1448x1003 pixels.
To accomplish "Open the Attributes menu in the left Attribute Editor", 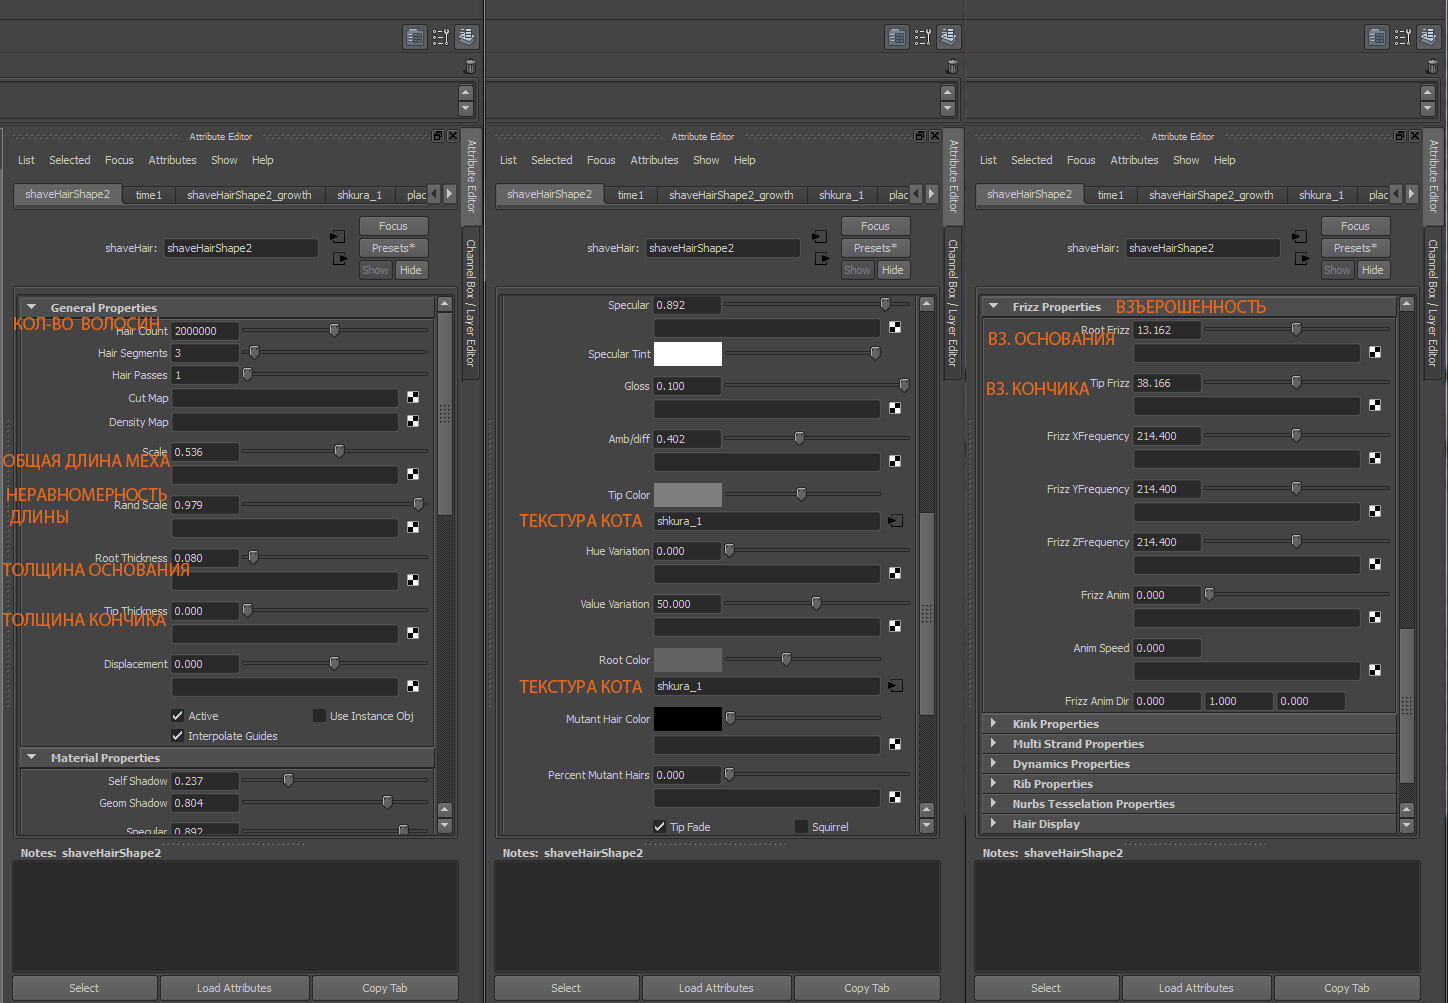I will tap(172, 160).
